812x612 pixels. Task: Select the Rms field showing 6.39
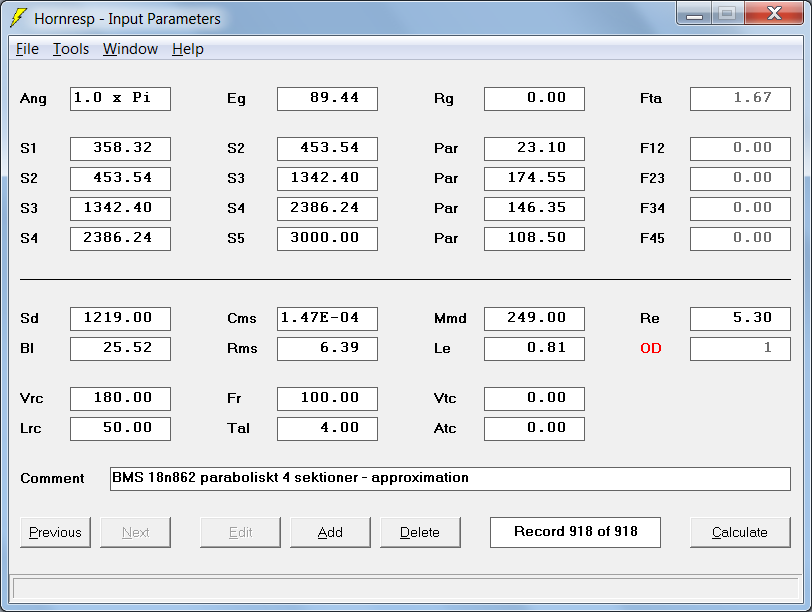(x=327, y=349)
